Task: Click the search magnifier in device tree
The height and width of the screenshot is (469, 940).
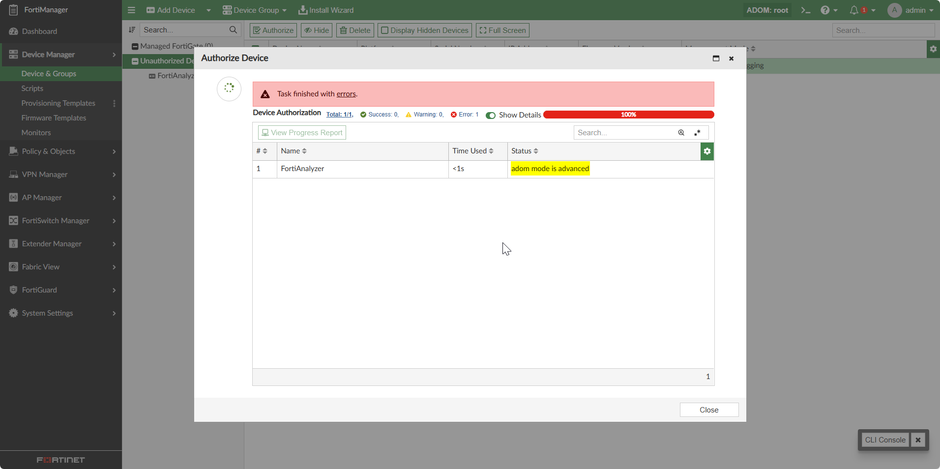Action: click(x=233, y=30)
